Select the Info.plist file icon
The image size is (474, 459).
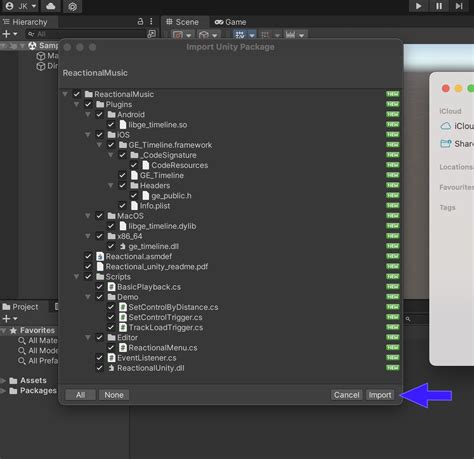(134, 206)
